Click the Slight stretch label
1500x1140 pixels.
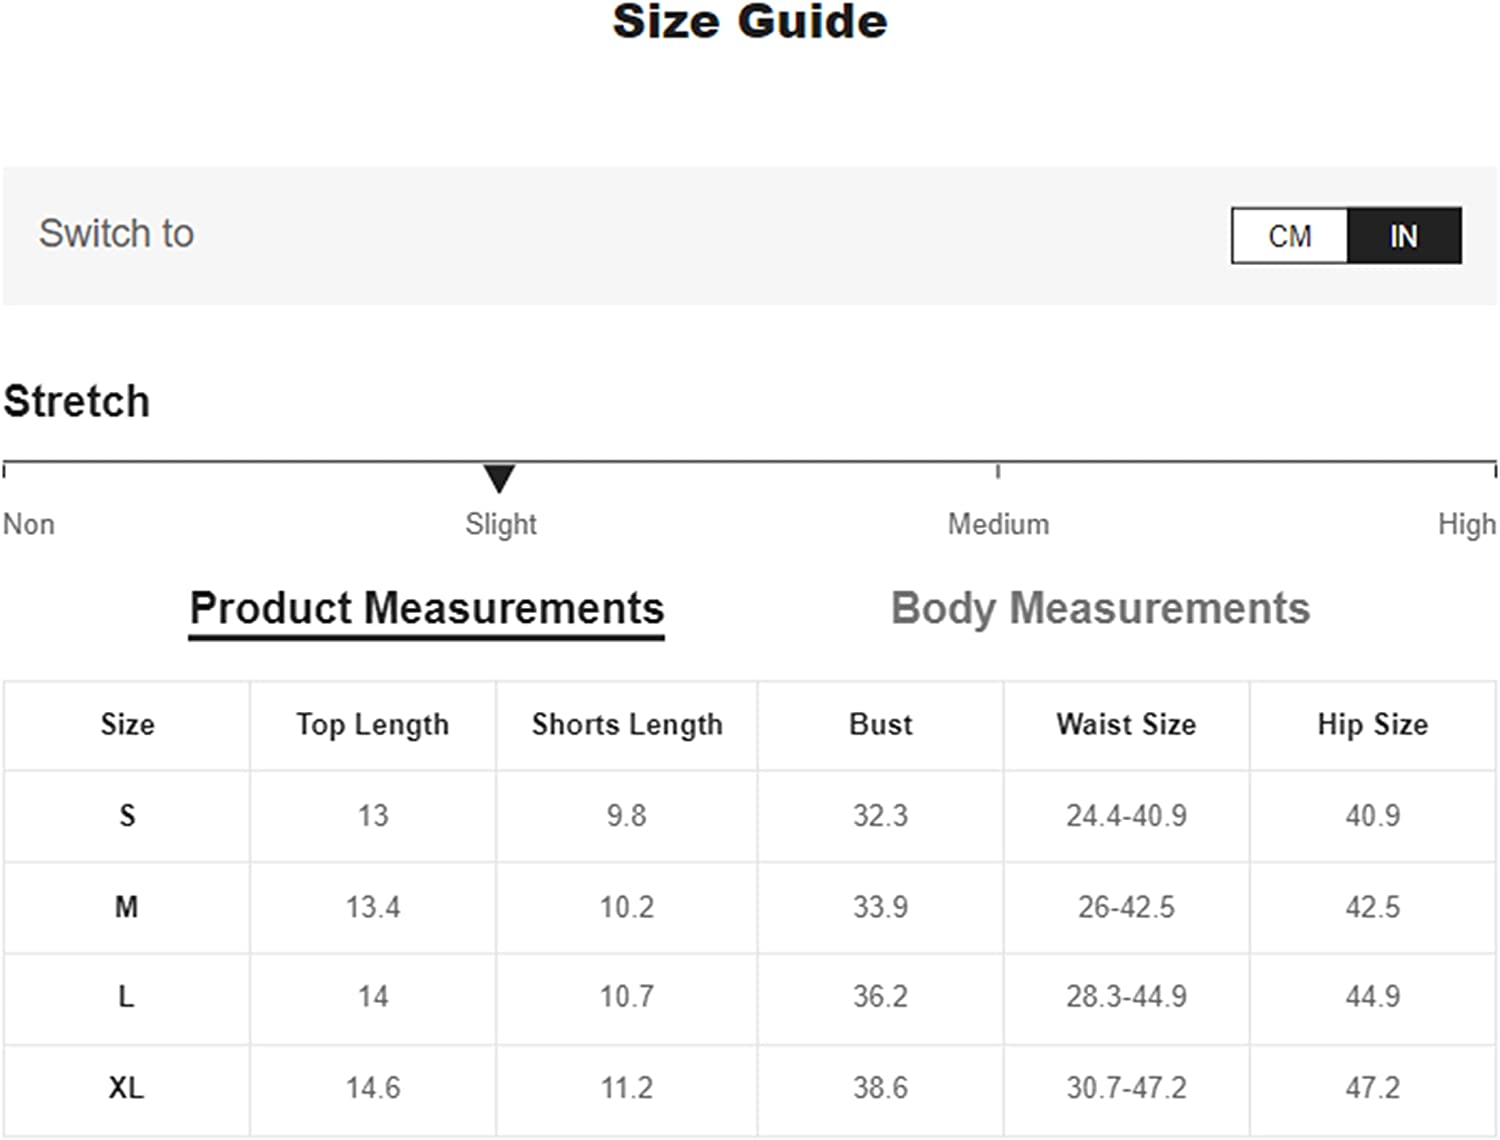(x=501, y=524)
